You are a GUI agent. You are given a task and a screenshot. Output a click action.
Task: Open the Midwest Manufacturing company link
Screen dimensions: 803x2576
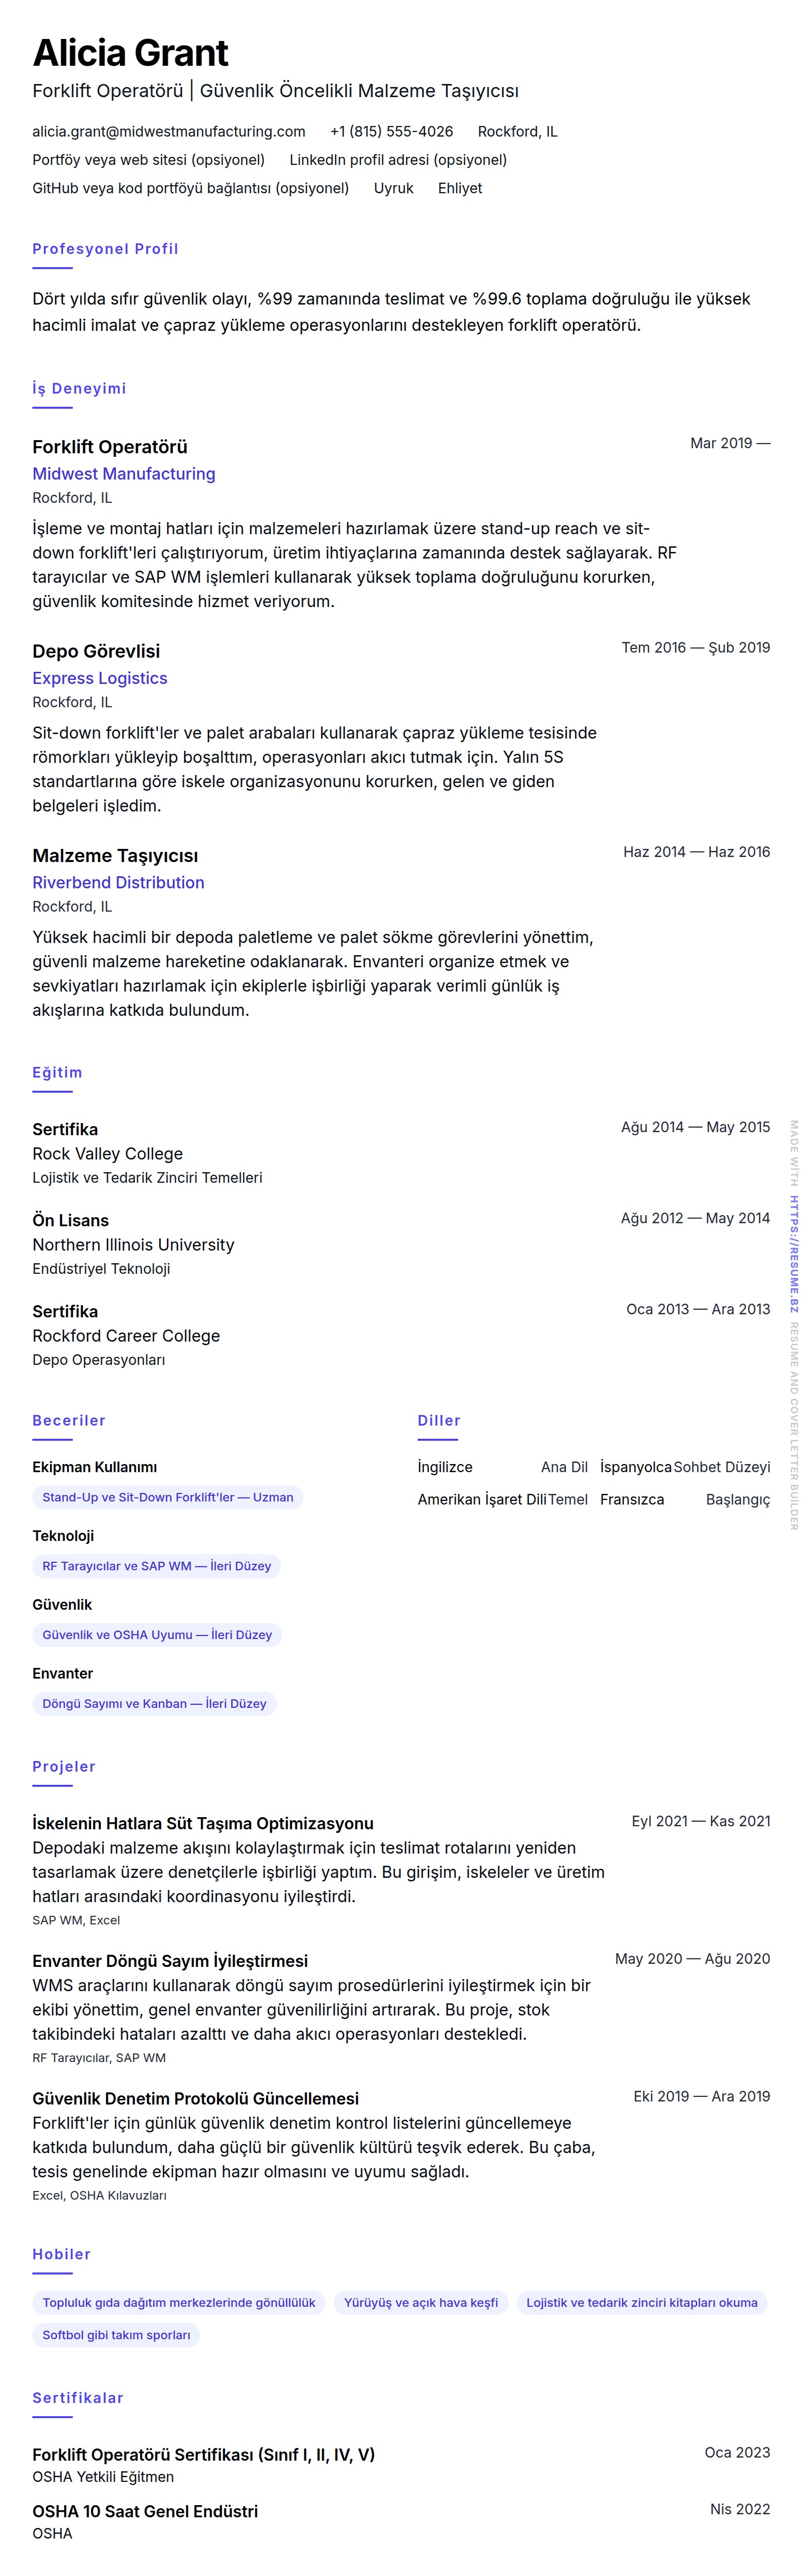click(123, 473)
